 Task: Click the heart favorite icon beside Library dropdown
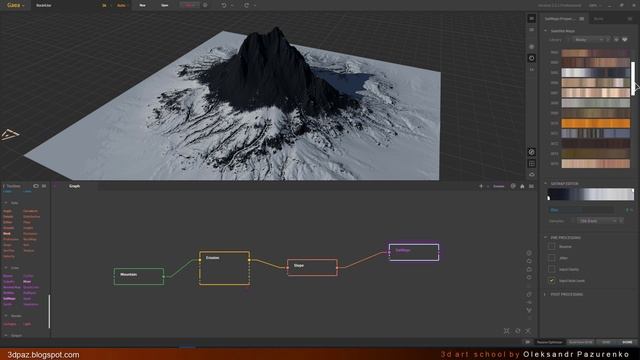pyautogui.click(x=624, y=40)
